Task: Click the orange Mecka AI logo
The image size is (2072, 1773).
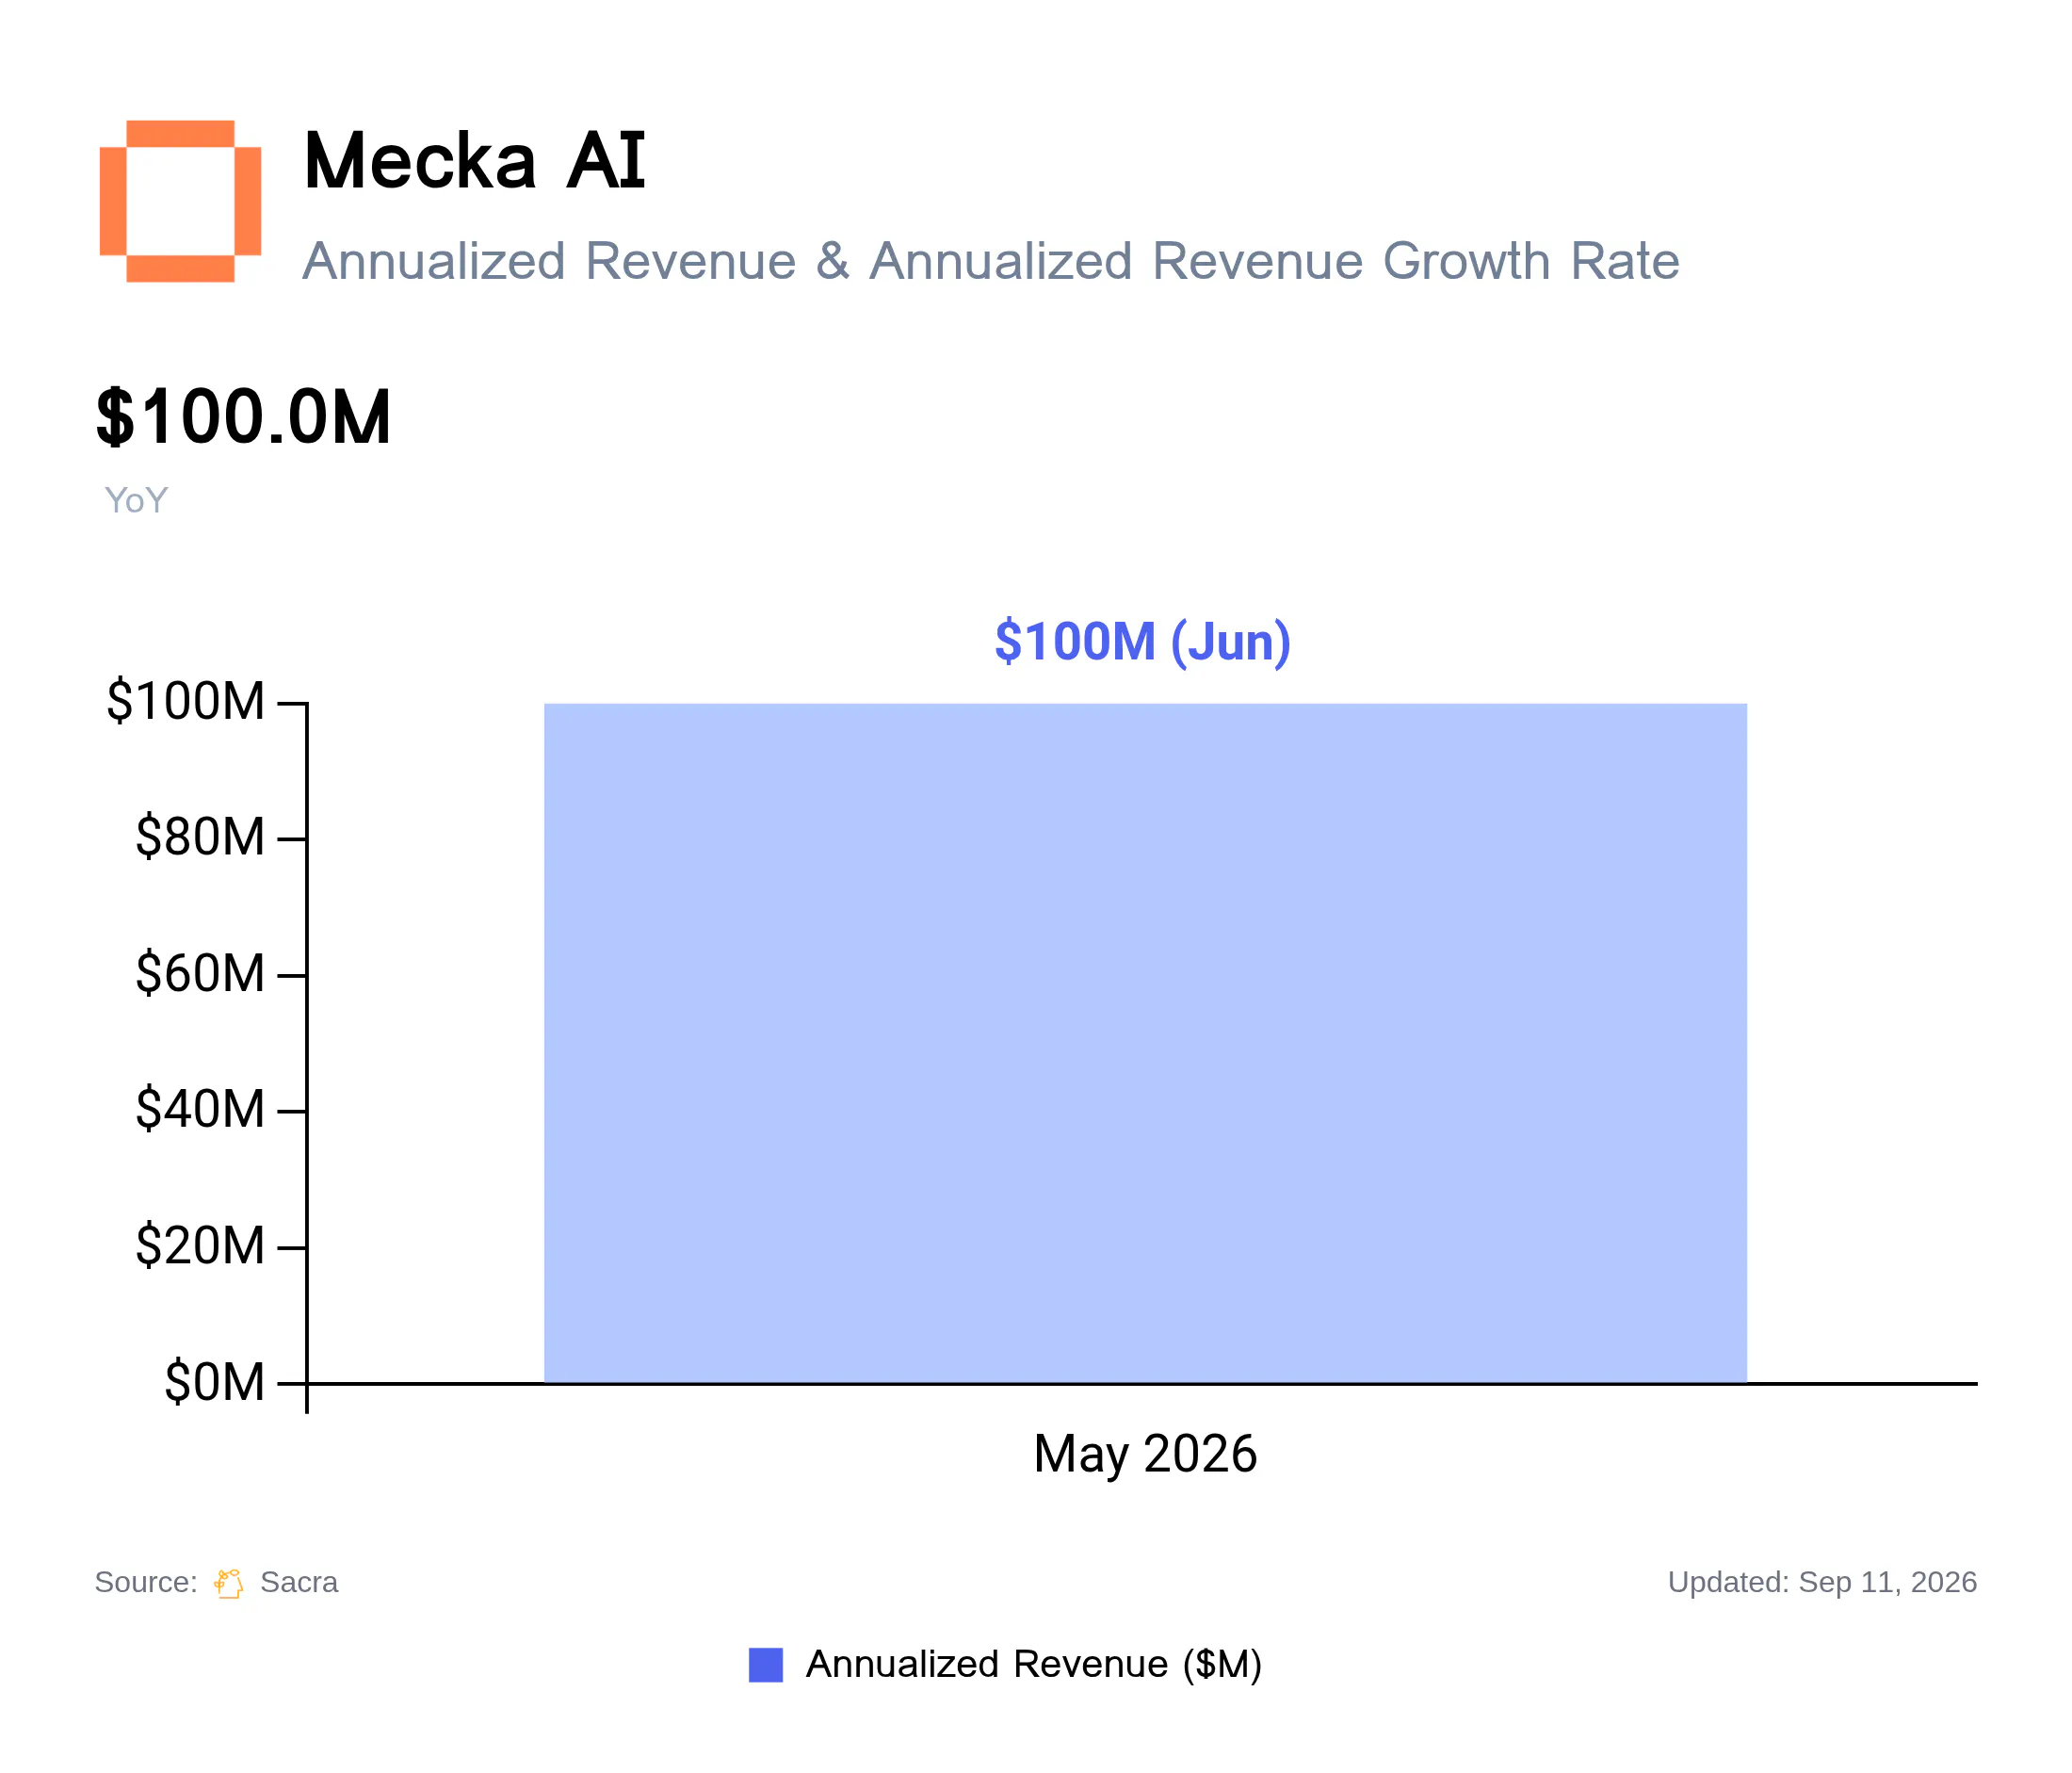Action: pos(180,201)
